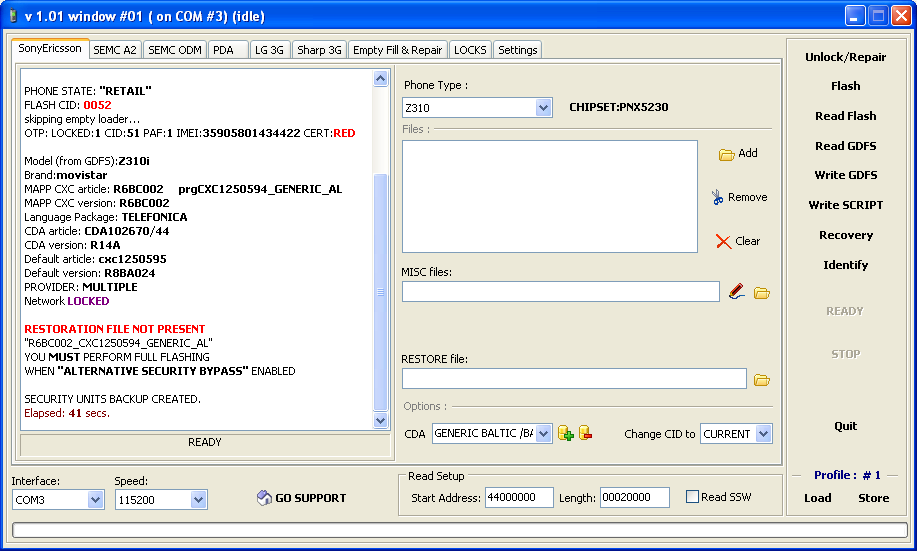Open the Change CID to CURRENT dropdown

coord(763,434)
